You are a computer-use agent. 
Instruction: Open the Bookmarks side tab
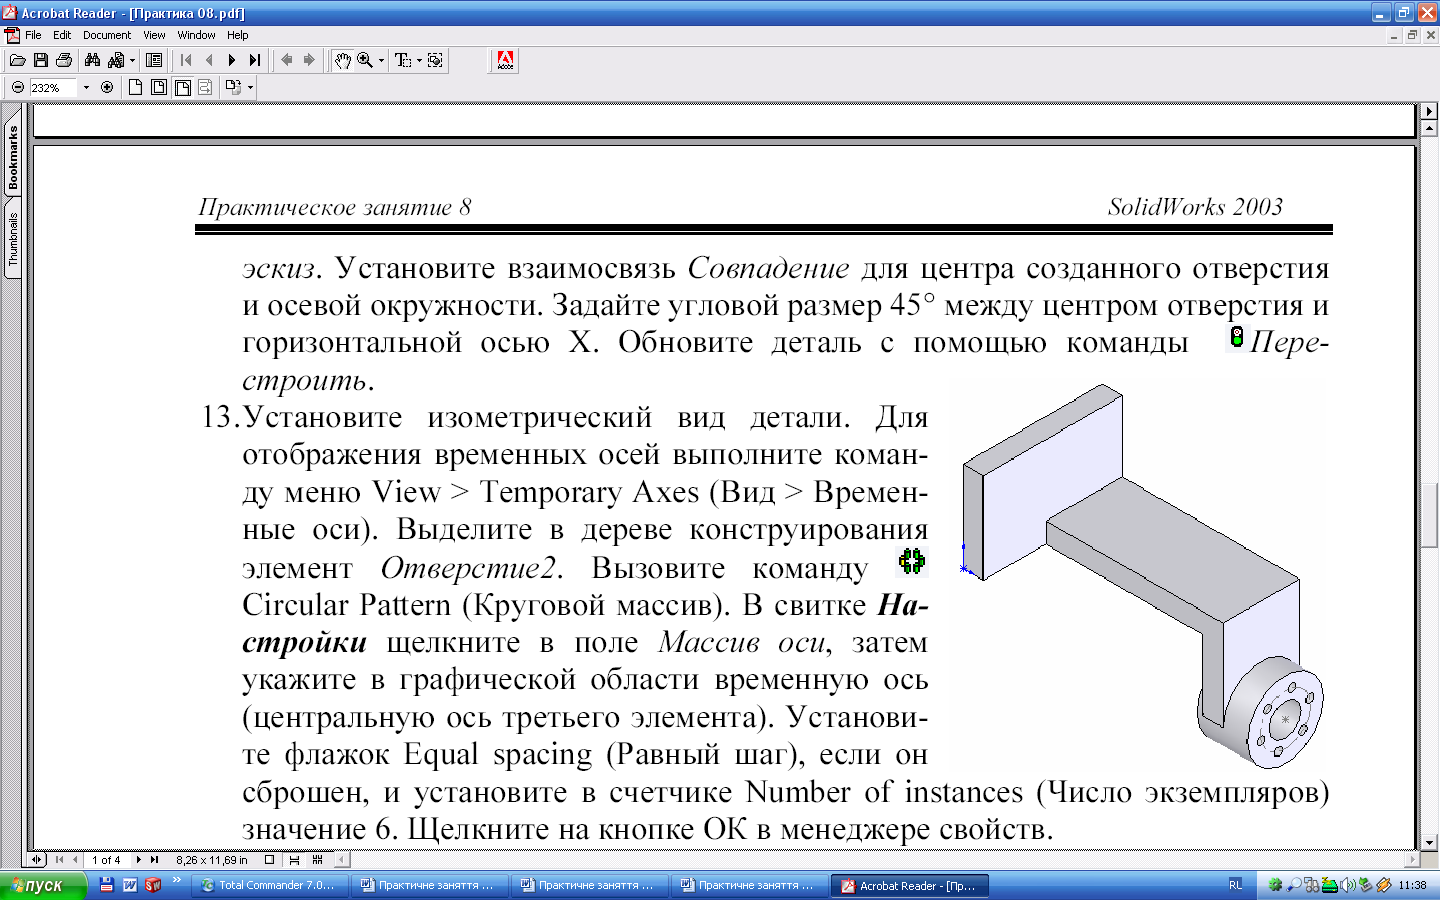click(x=13, y=158)
